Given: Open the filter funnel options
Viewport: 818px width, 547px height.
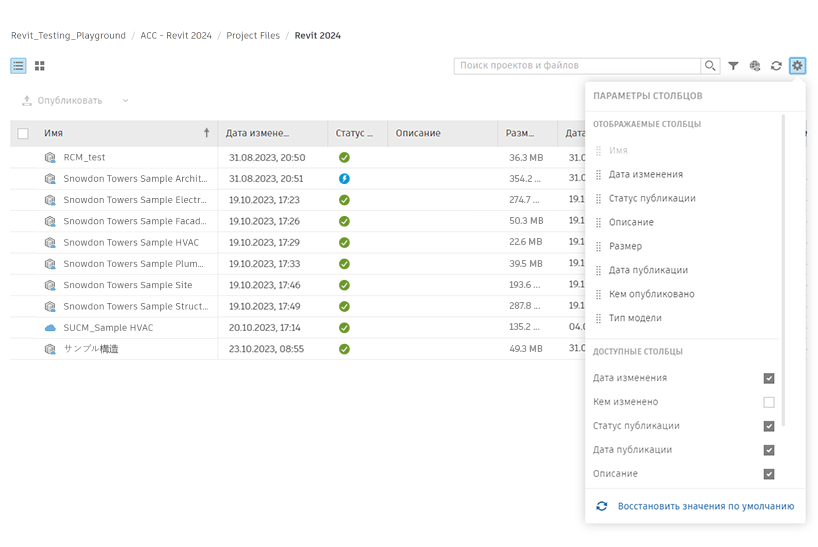Looking at the screenshot, I should click(733, 66).
